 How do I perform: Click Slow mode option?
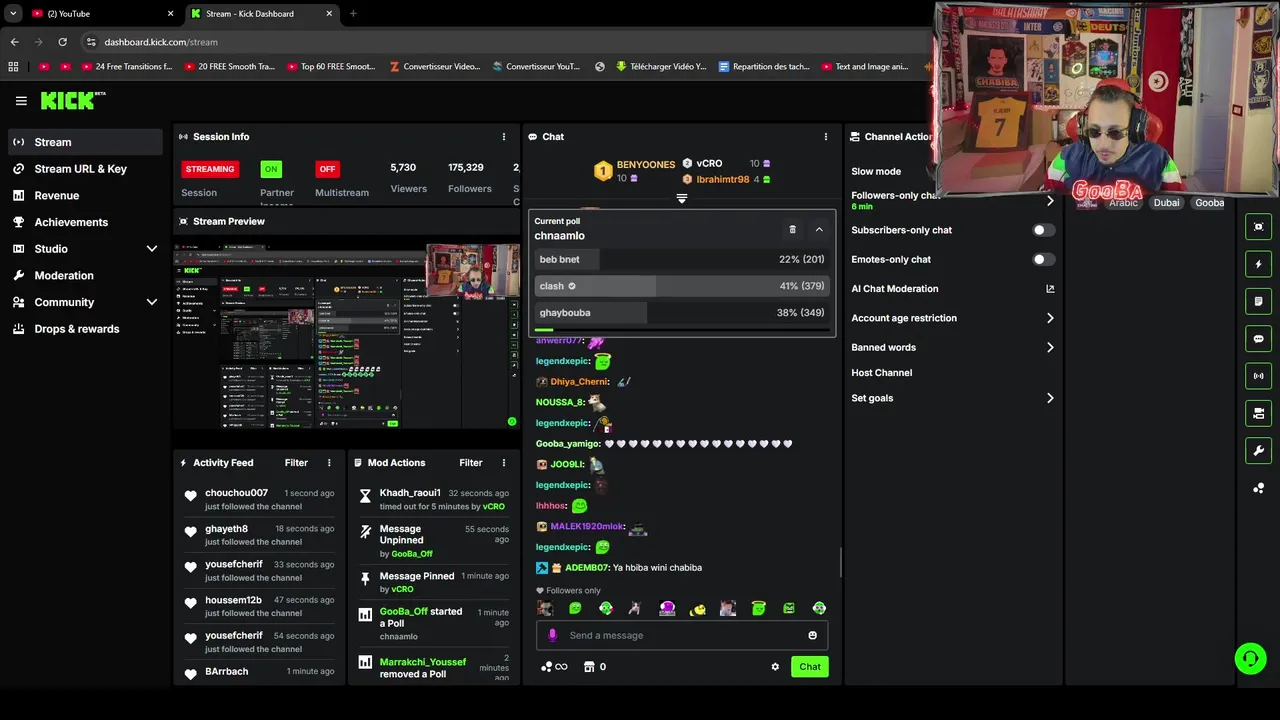point(876,172)
